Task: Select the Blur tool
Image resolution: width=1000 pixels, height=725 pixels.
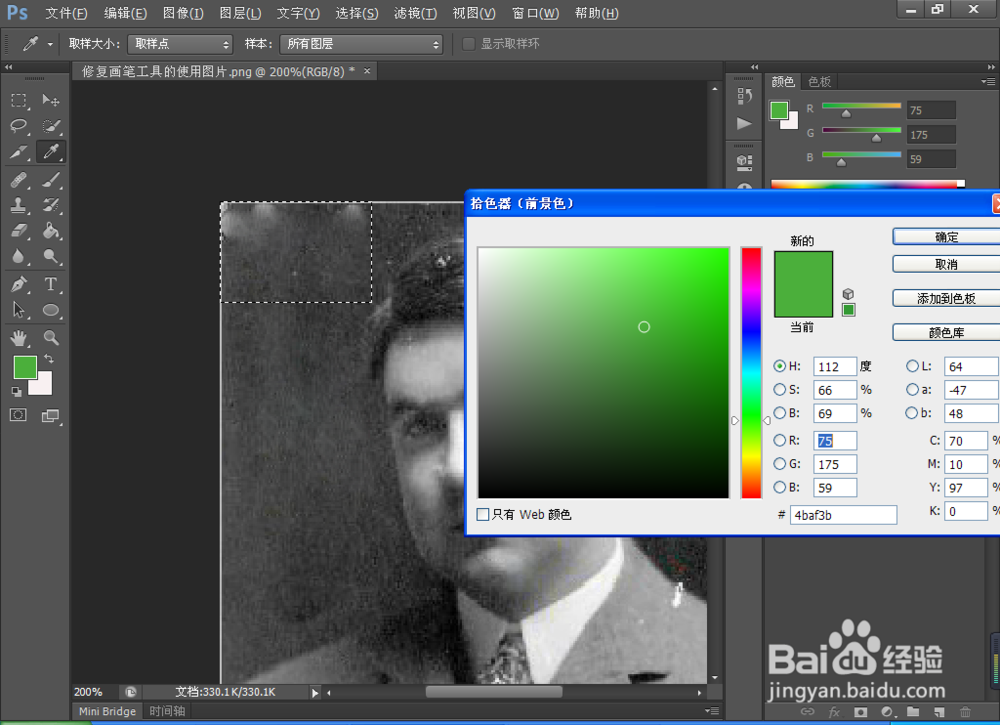Action: pos(18,256)
